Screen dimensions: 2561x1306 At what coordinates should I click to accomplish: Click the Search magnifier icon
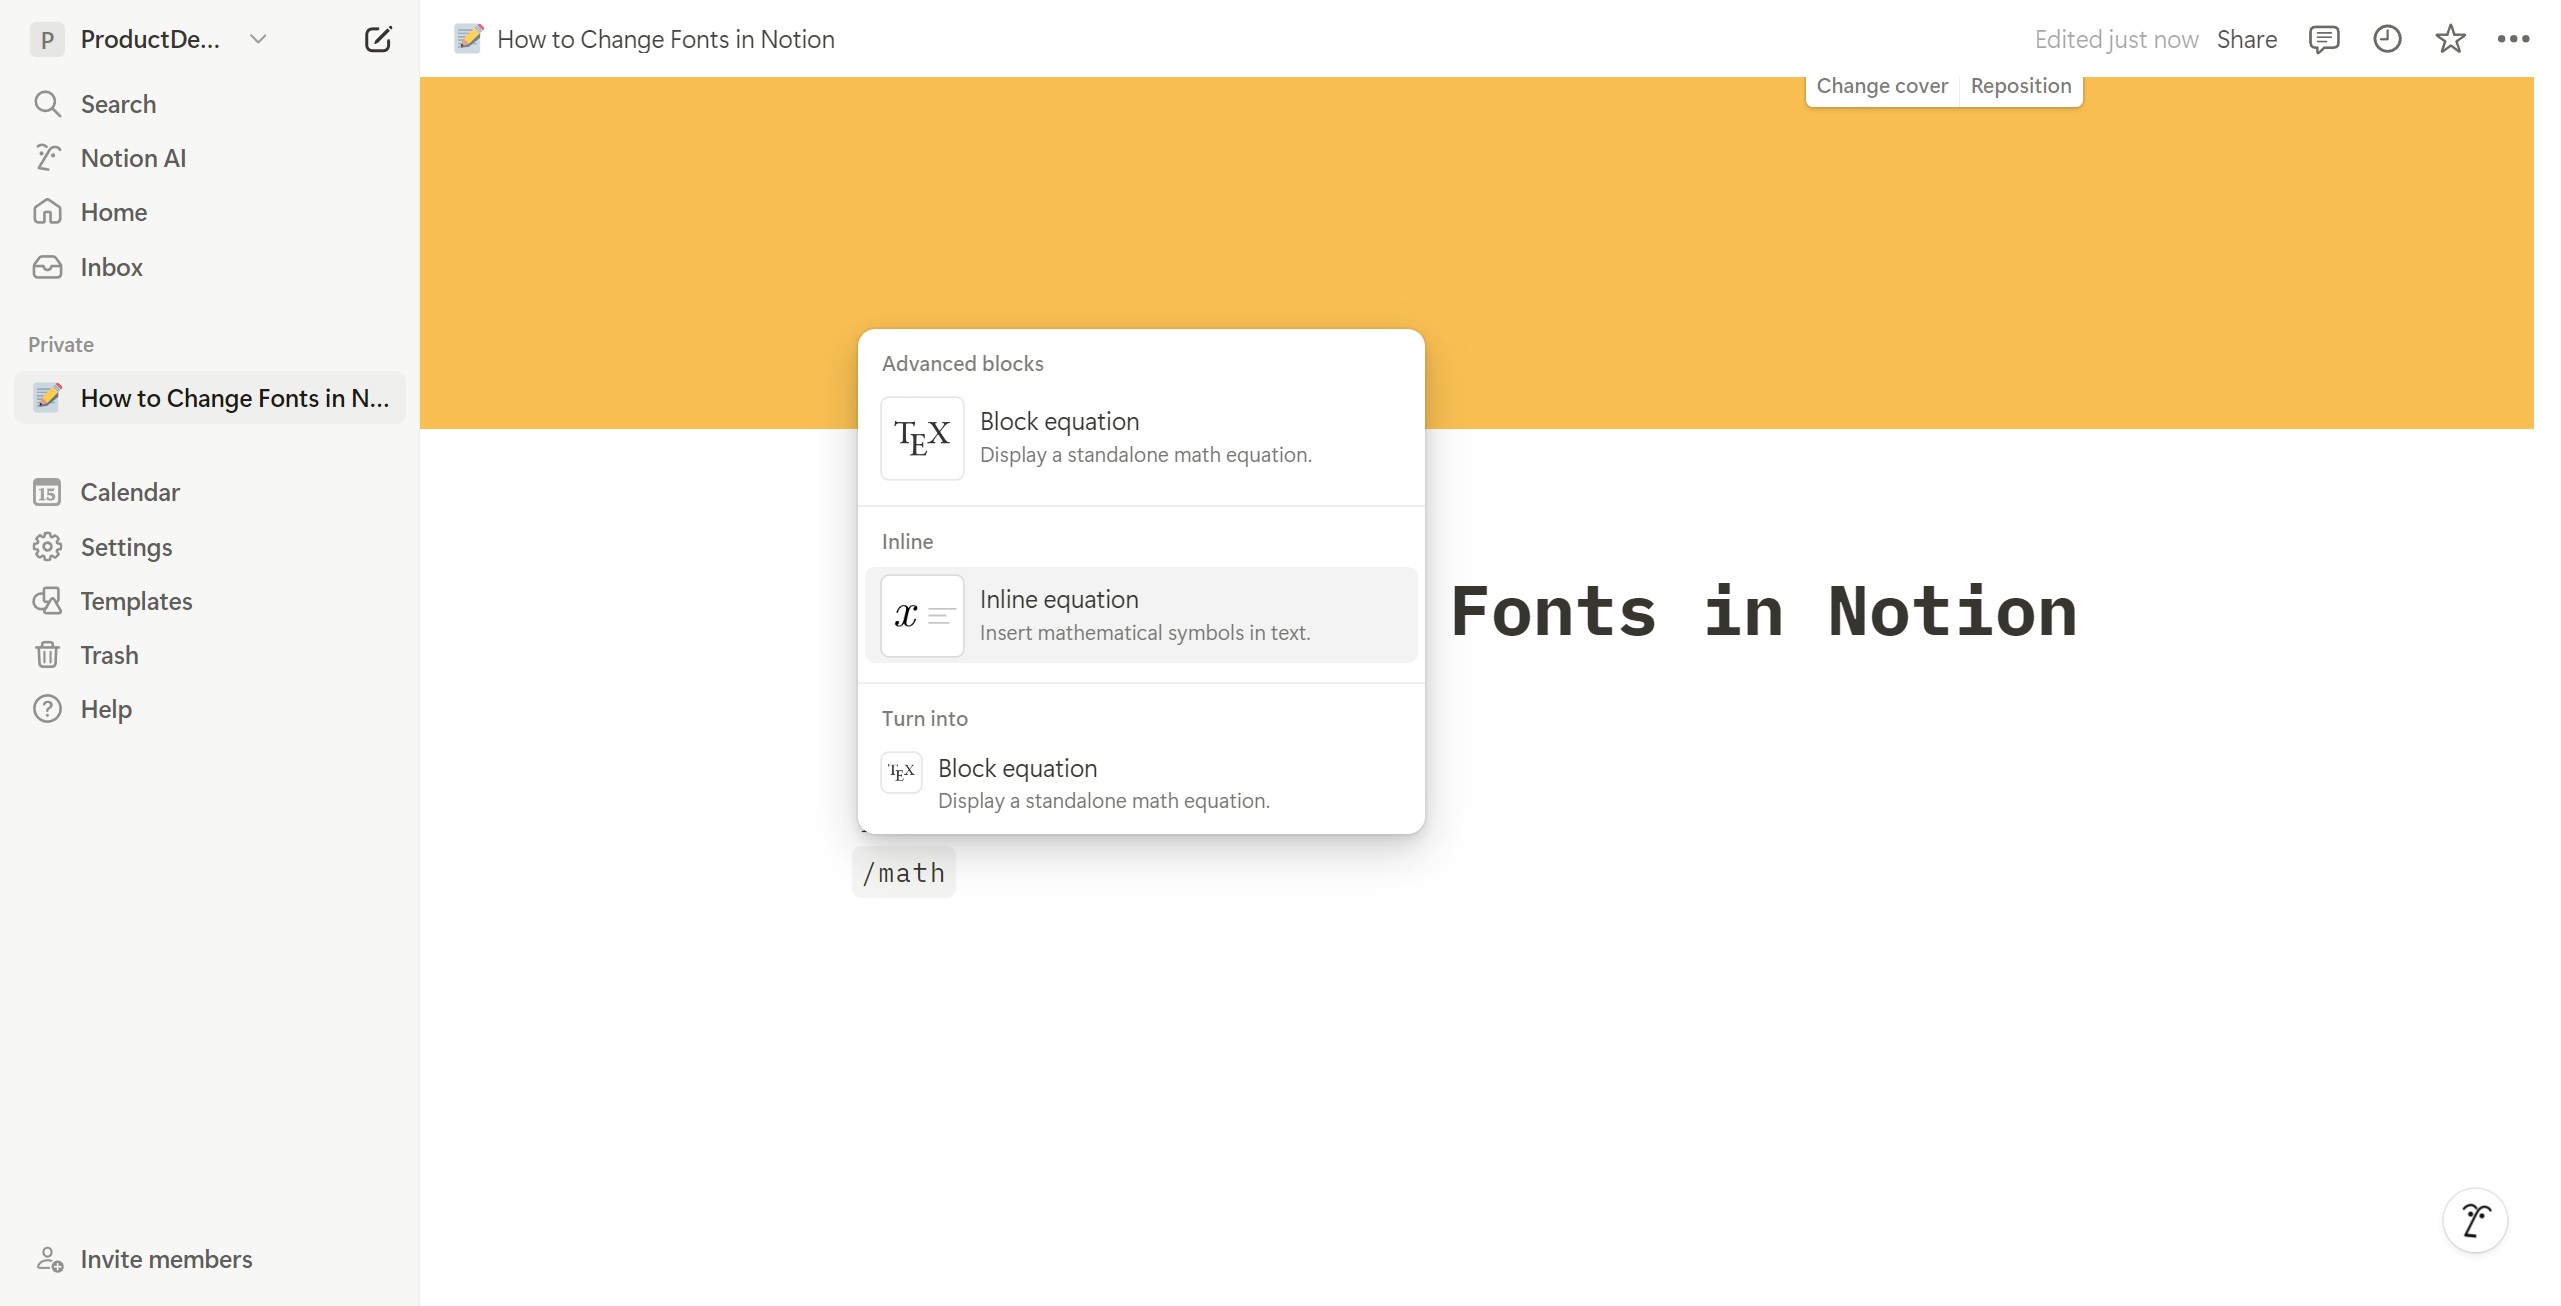coord(47,104)
